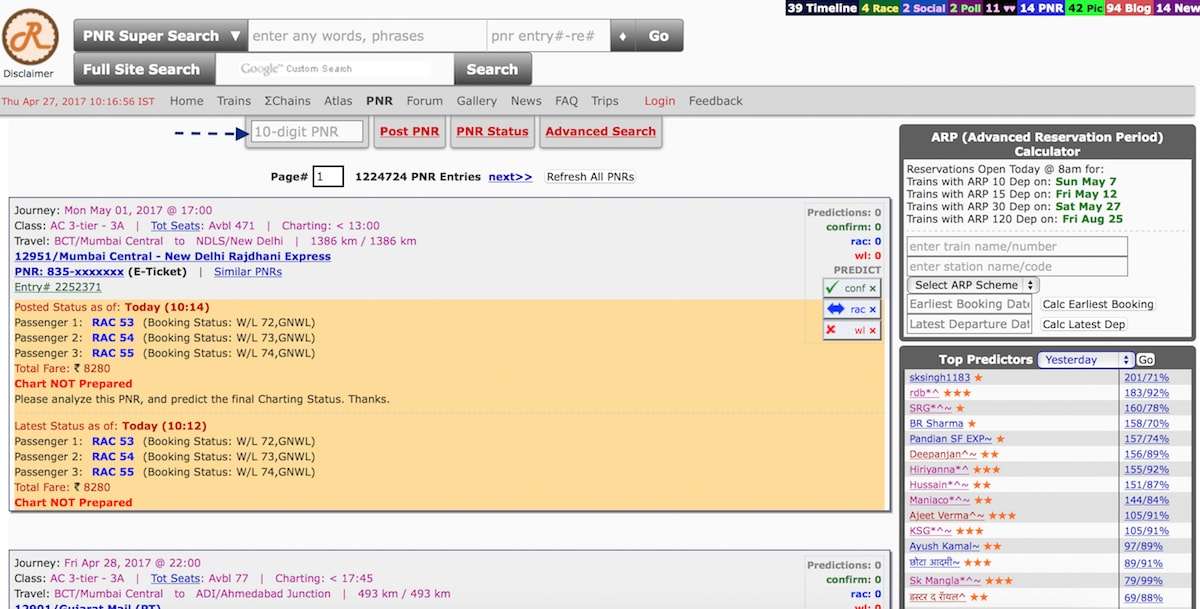Open the PNR Super Search dropdown
The width and height of the screenshot is (1200, 609).
click(x=161, y=36)
